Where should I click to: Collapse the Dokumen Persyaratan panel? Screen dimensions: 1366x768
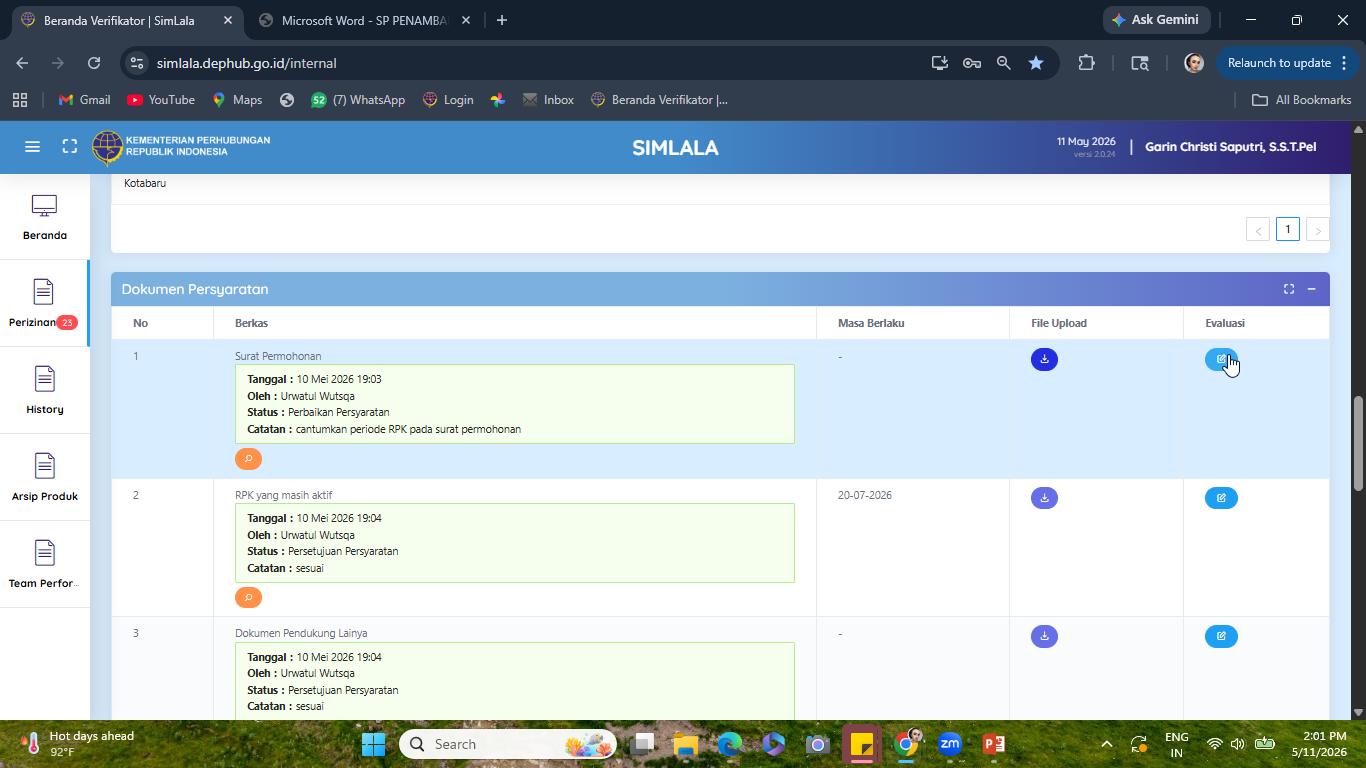point(1311,289)
